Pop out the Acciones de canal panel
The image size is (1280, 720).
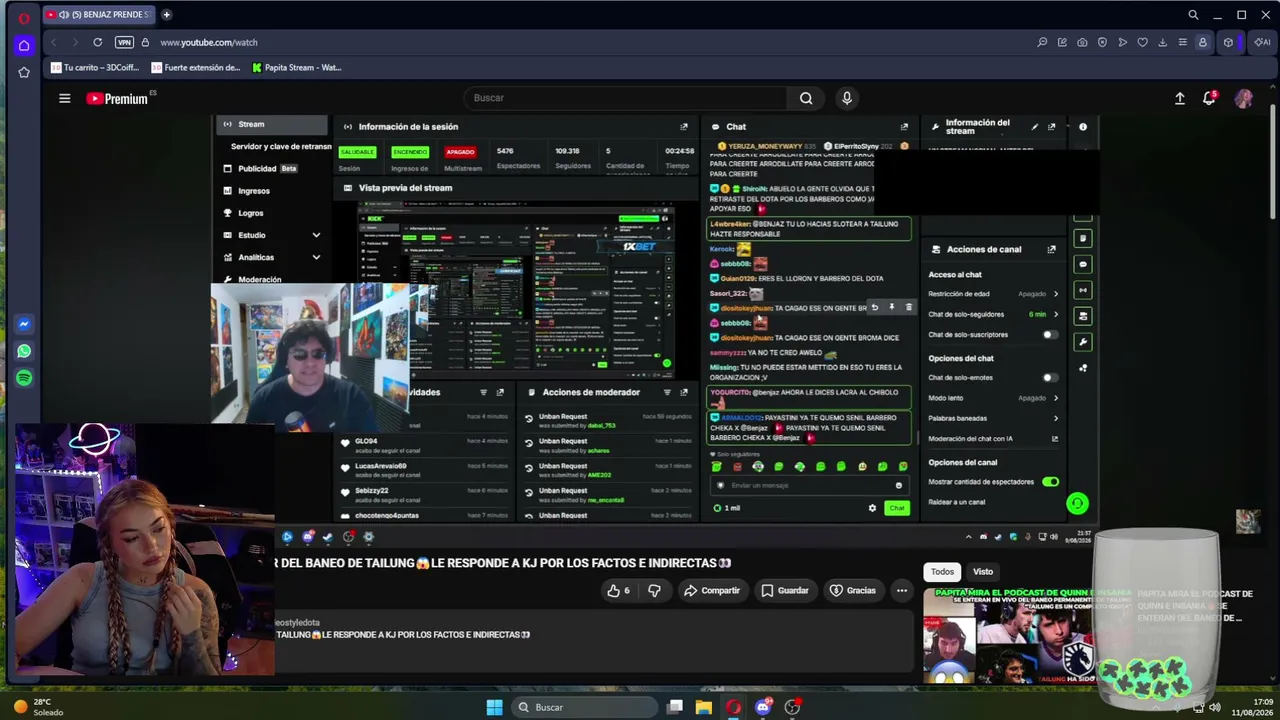pos(1051,249)
